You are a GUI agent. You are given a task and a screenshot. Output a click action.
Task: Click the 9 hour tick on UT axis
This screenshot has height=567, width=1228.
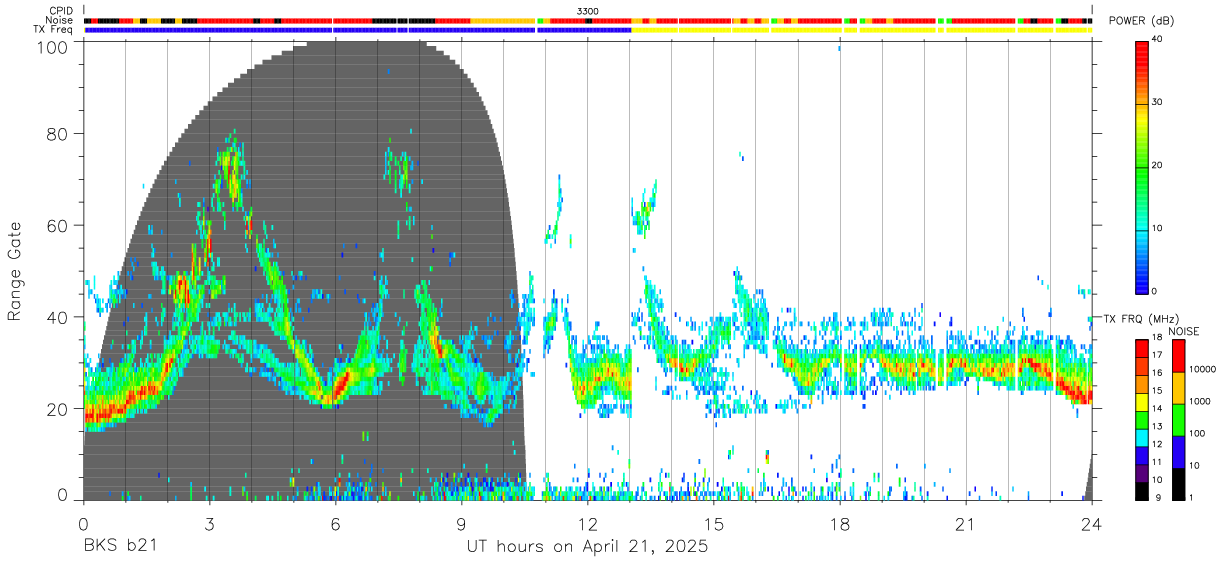(461, 523)
